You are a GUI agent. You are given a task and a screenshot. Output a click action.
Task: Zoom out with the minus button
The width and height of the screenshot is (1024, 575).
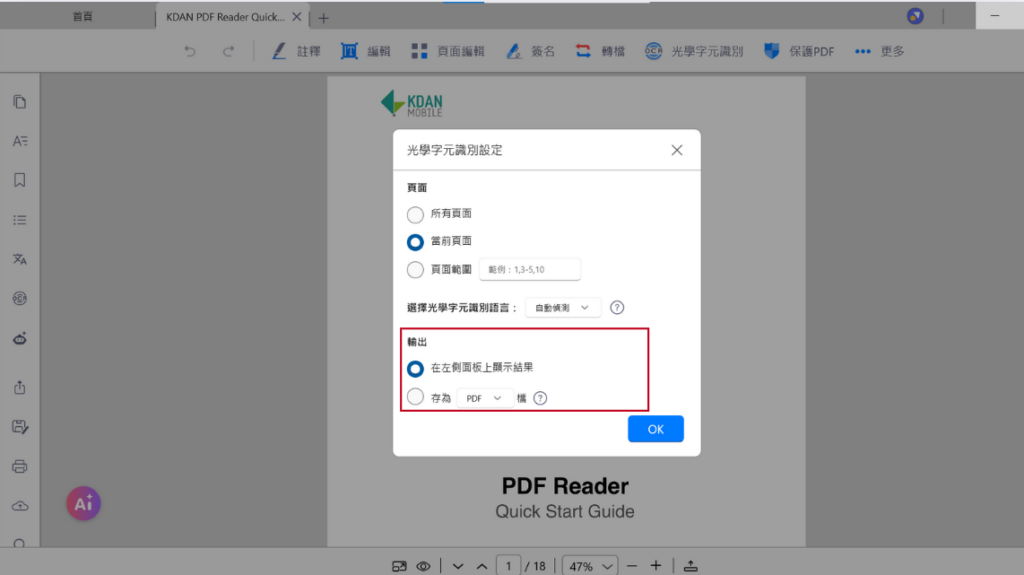pos(632,566)
